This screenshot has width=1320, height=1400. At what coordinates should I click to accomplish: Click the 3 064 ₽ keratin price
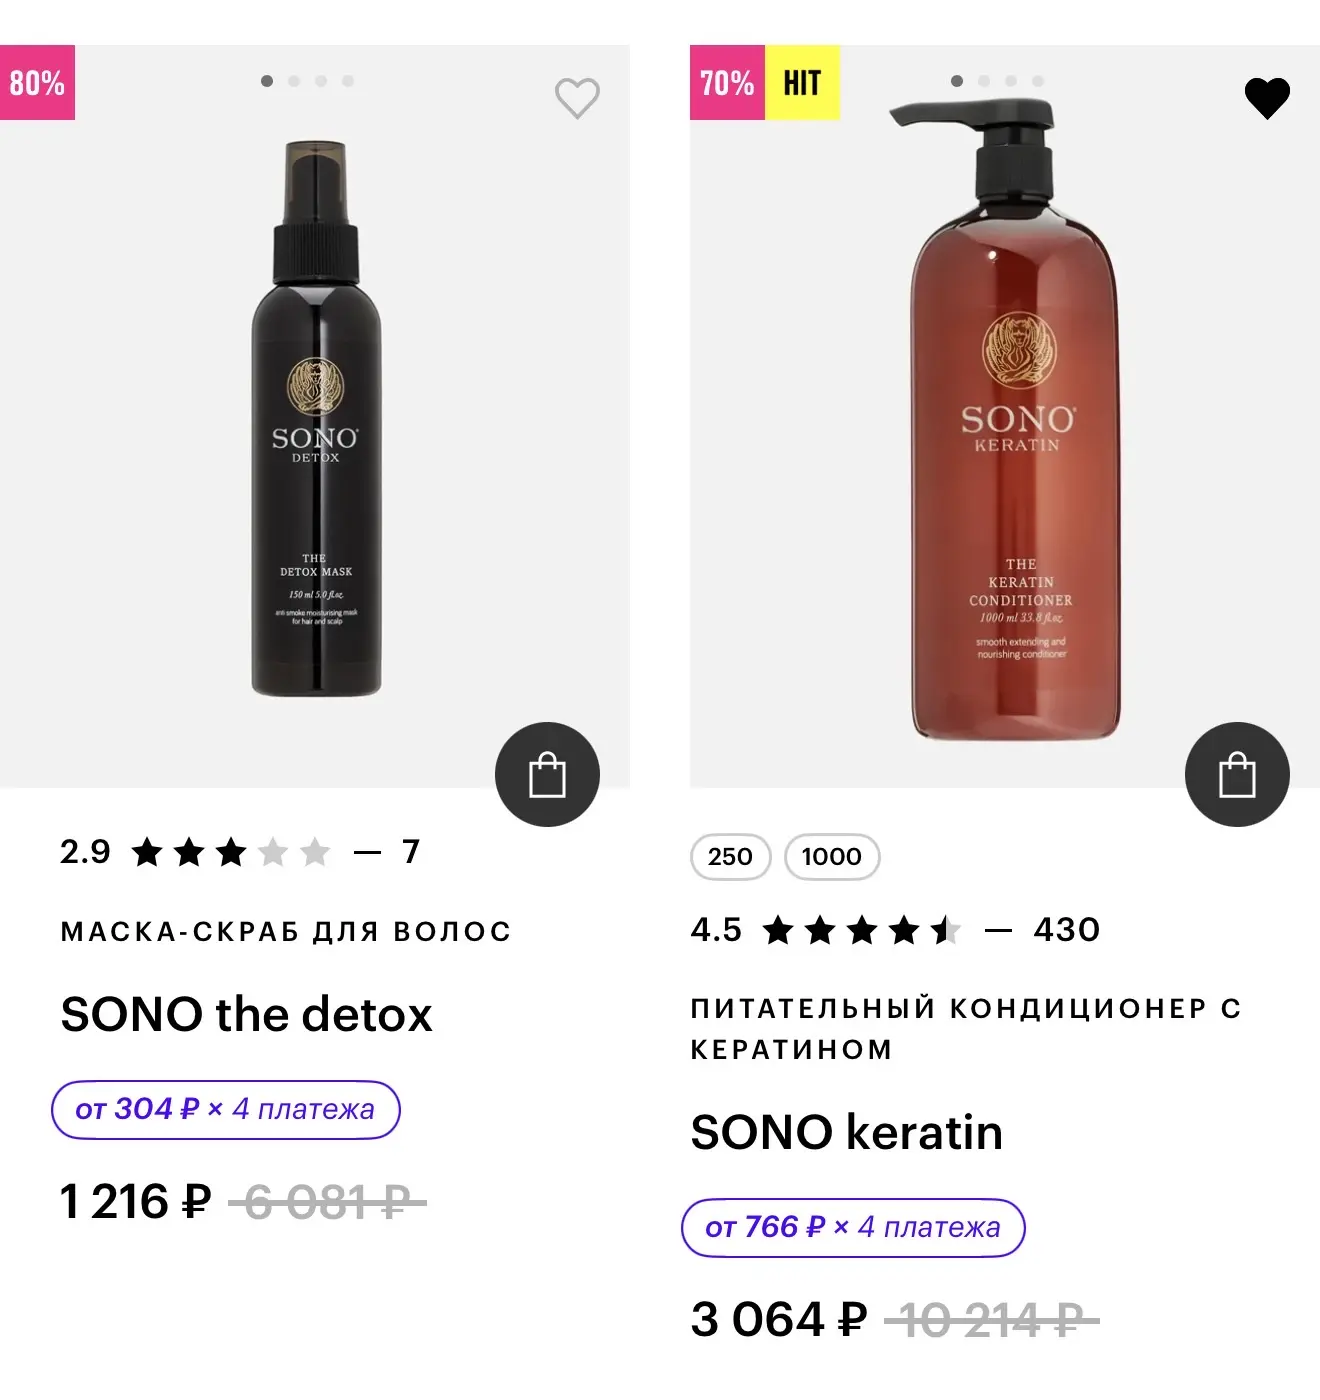(x=778, y=1319)
